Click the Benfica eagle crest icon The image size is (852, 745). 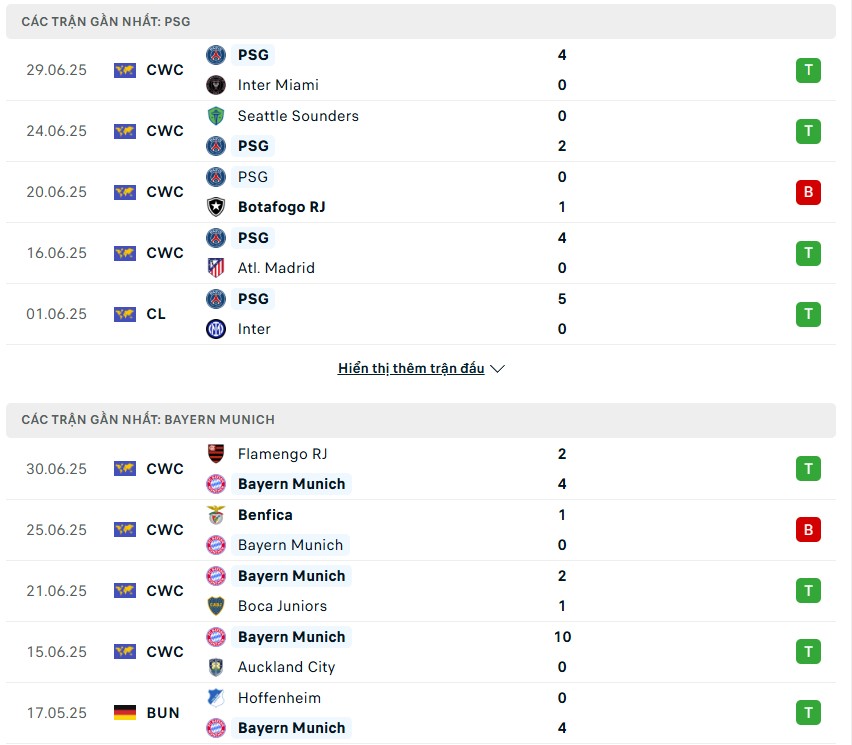[x=216, y=515]
